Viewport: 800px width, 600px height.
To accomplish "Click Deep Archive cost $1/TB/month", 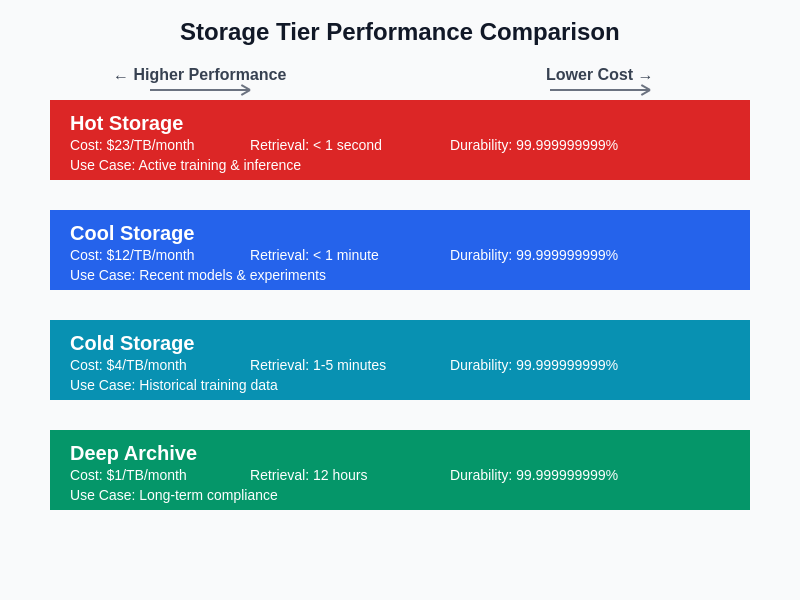I will tap(128, 475).
